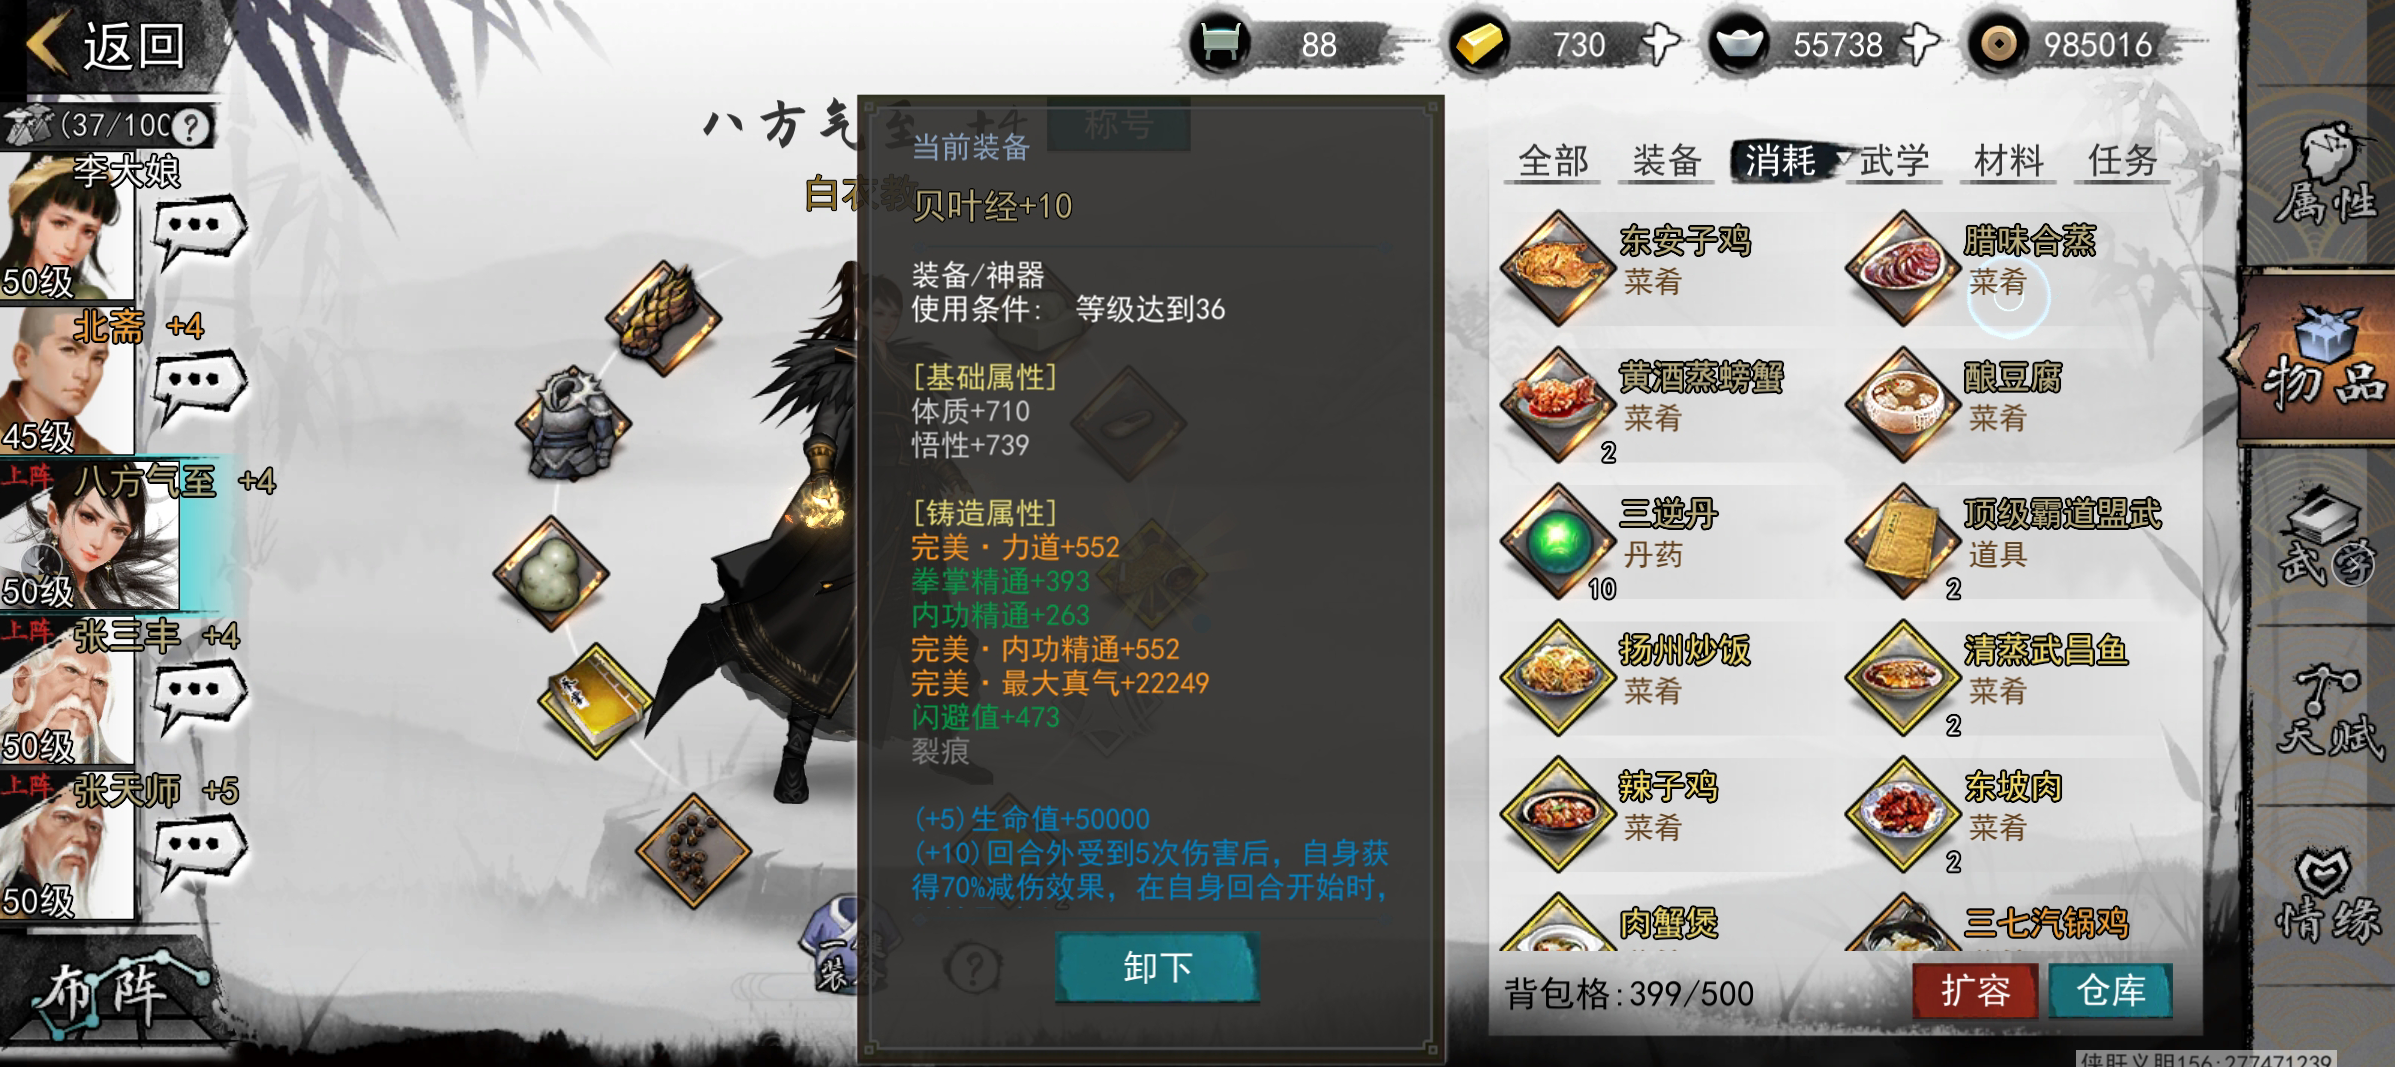Switch to 装备 inventory tab

(1666, 160)
